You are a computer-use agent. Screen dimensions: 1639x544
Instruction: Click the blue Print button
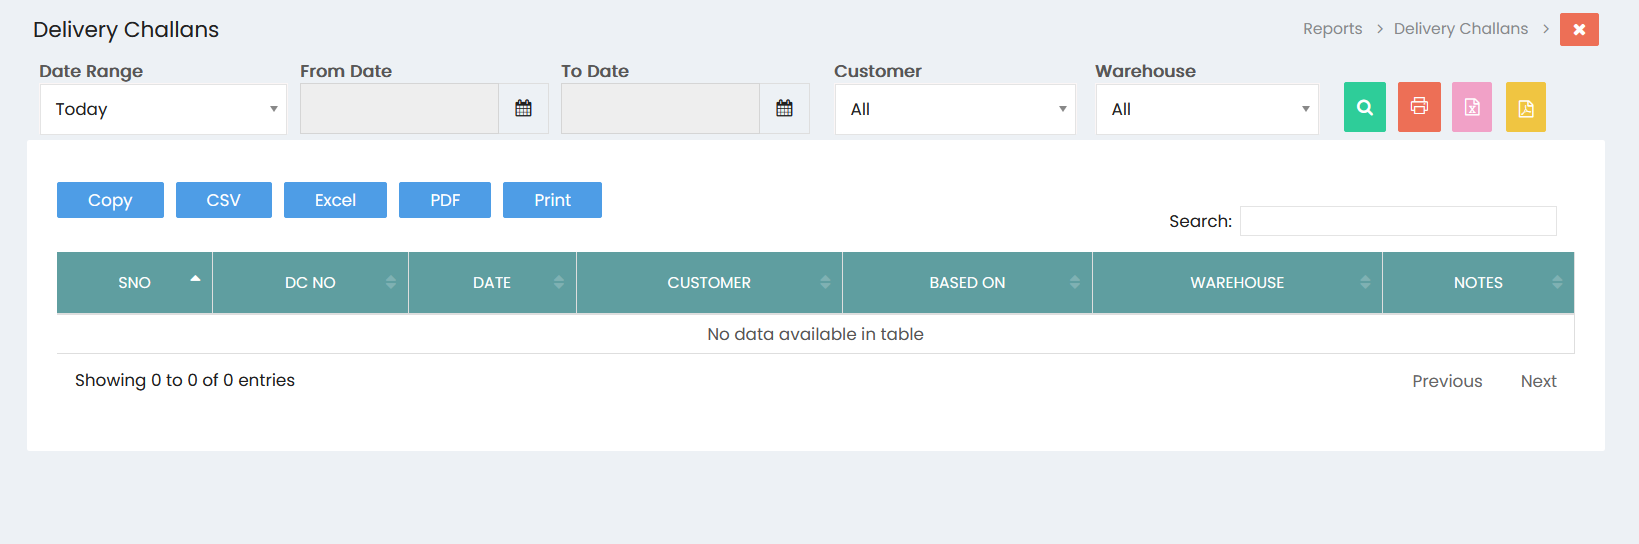click(x=552, y=200)
